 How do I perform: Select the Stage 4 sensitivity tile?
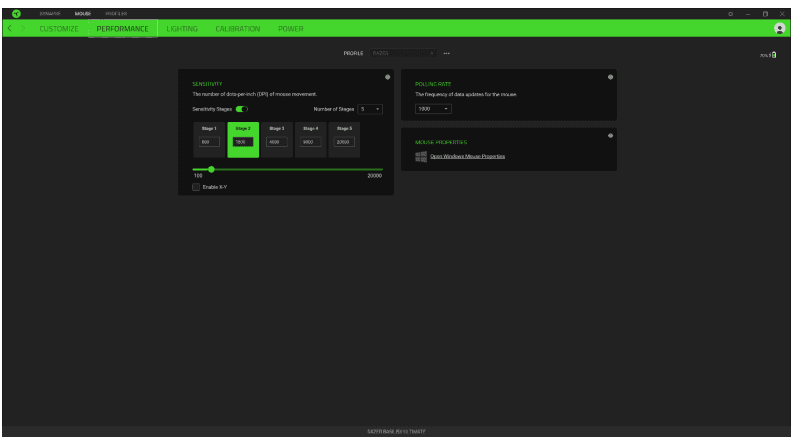tap(311, 140)
